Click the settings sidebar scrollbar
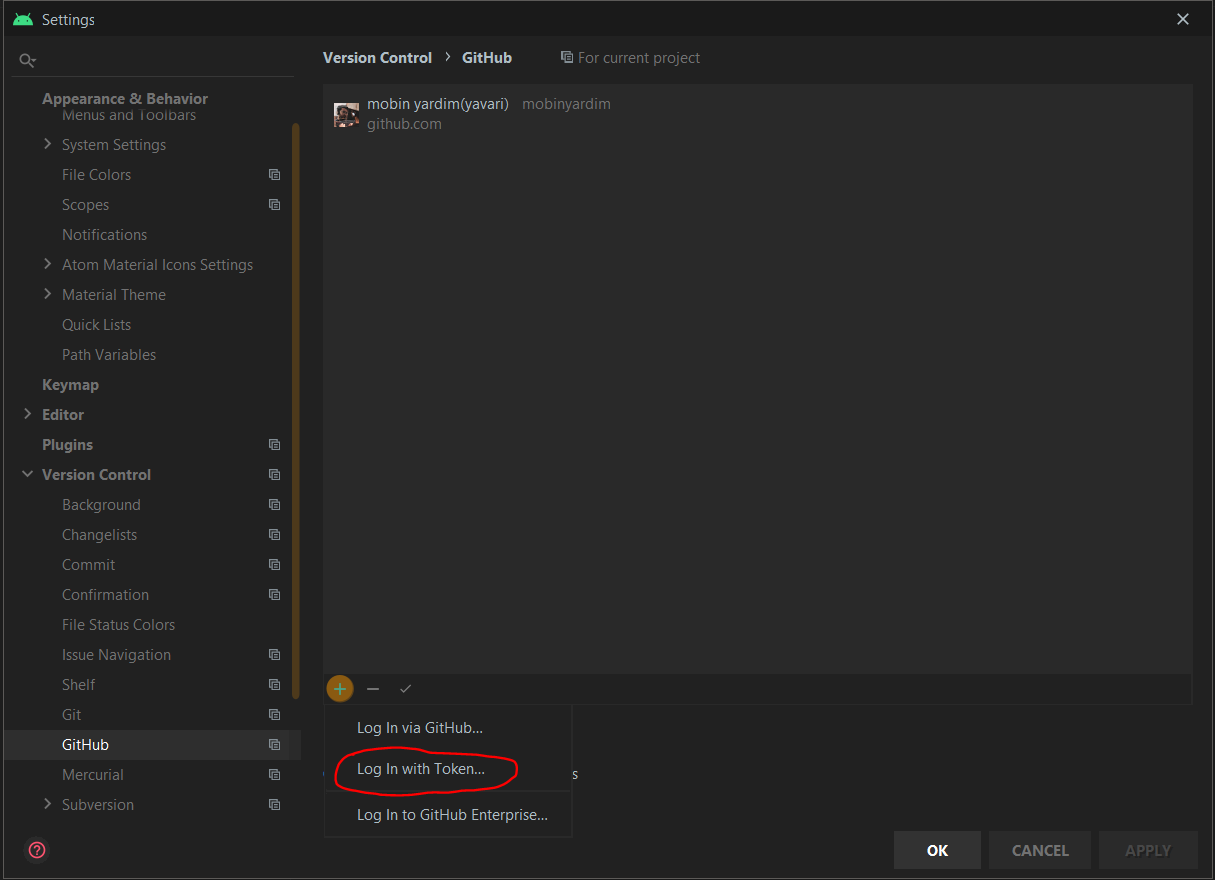This screenshot has height=880, width=1215. [x=295, y=410]
